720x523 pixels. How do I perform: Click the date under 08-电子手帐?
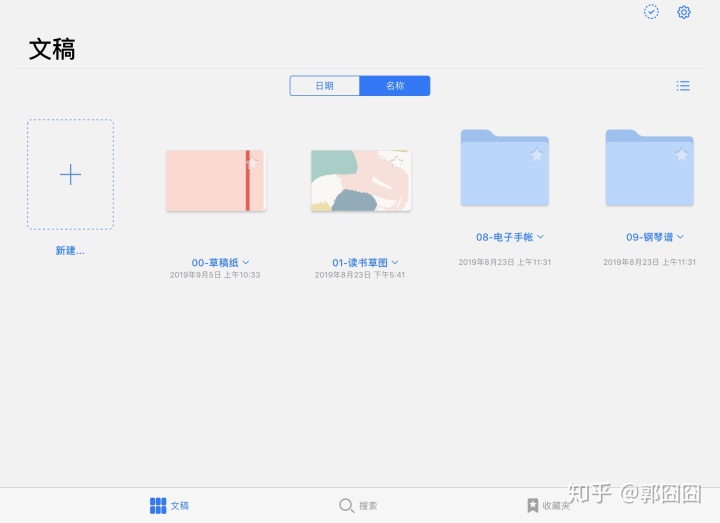(x=505, y=262)
